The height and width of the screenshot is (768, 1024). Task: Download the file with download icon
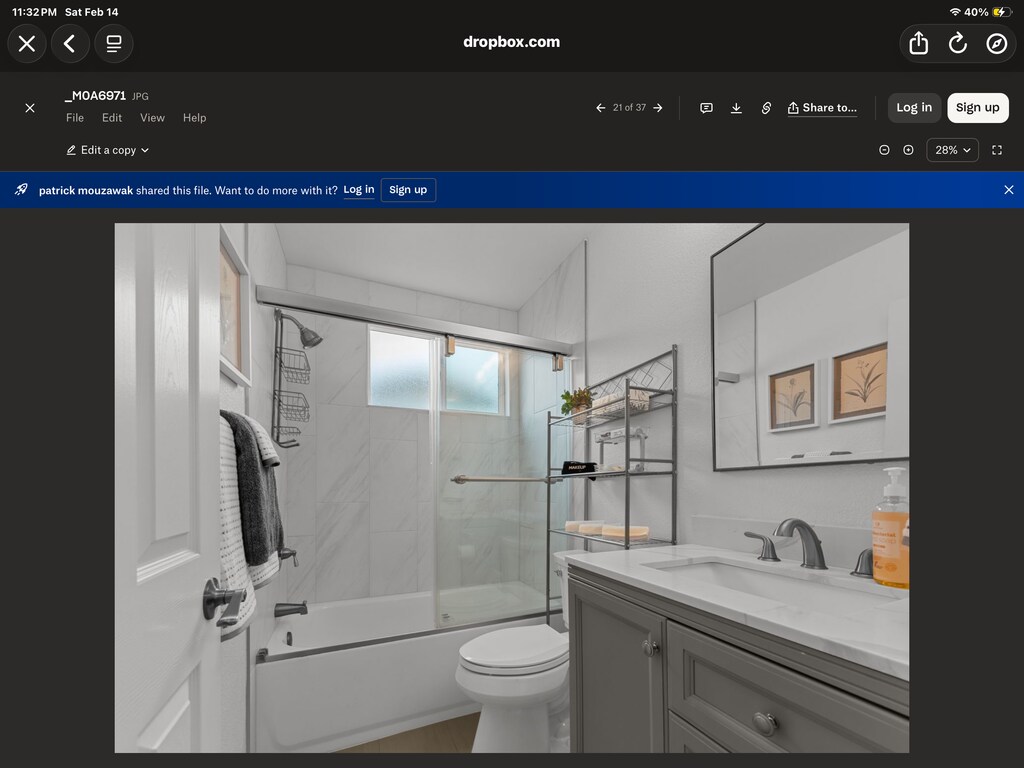click(736, 108)
